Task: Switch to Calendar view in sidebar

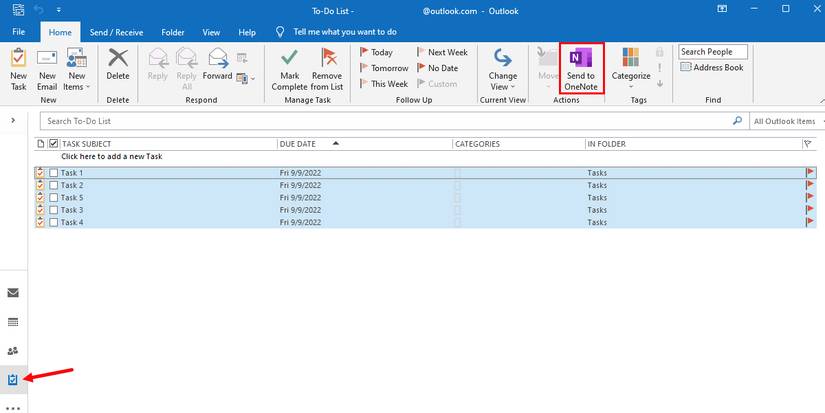Action: click(13, 322)
